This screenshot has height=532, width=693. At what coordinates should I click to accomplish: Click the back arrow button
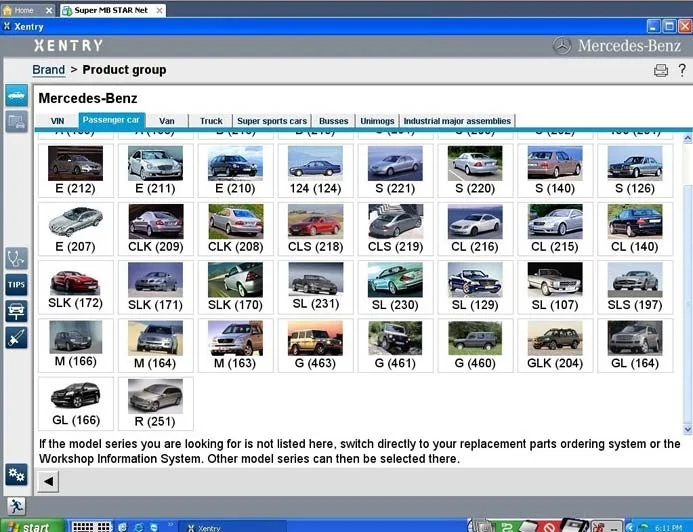tap(48, 481)
